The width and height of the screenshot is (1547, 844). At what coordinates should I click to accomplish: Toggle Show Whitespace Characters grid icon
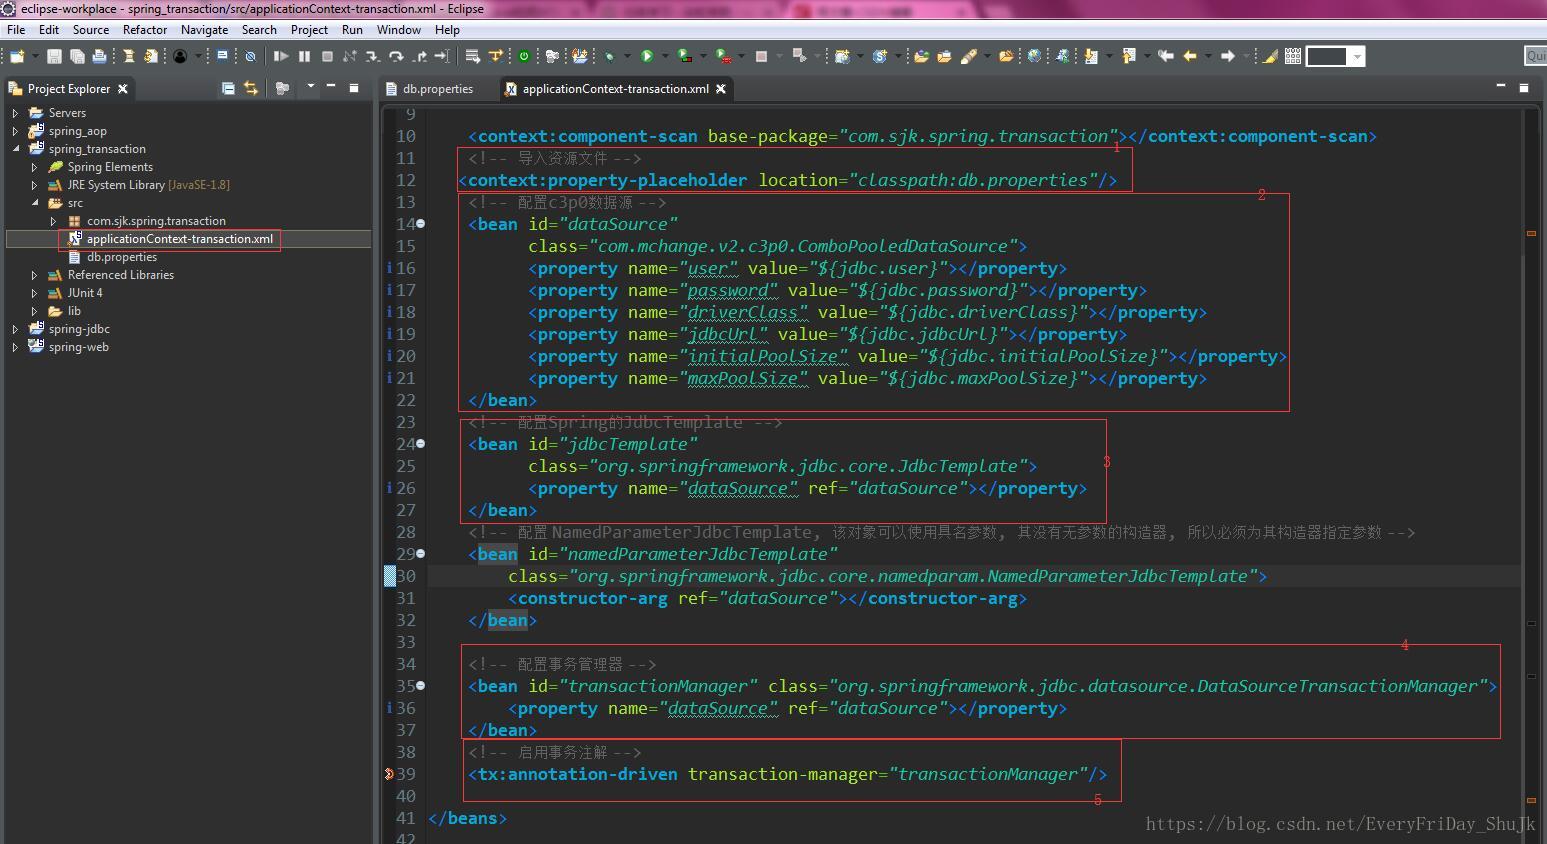point(1293,56)
